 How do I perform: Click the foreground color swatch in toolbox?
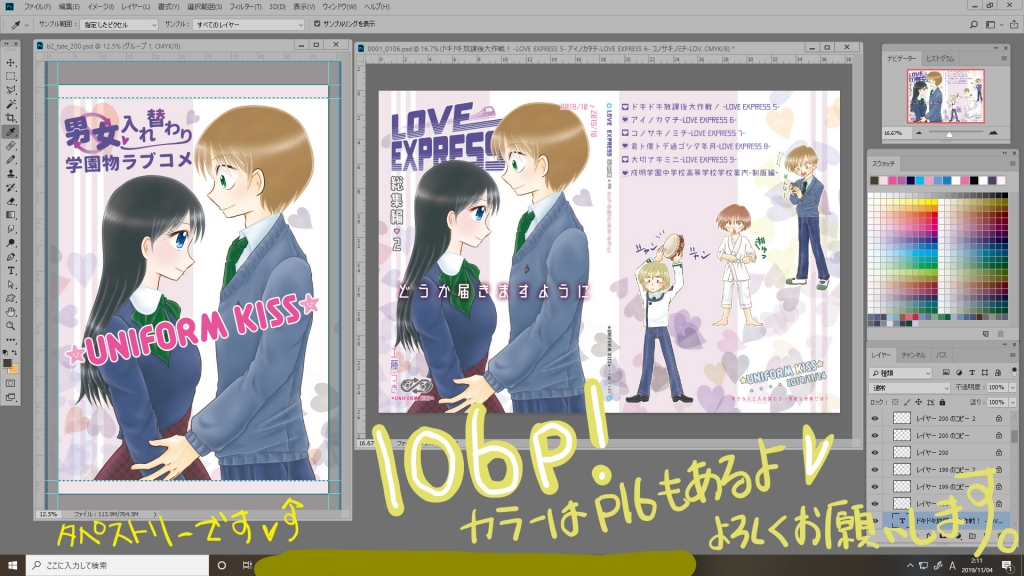8,364
